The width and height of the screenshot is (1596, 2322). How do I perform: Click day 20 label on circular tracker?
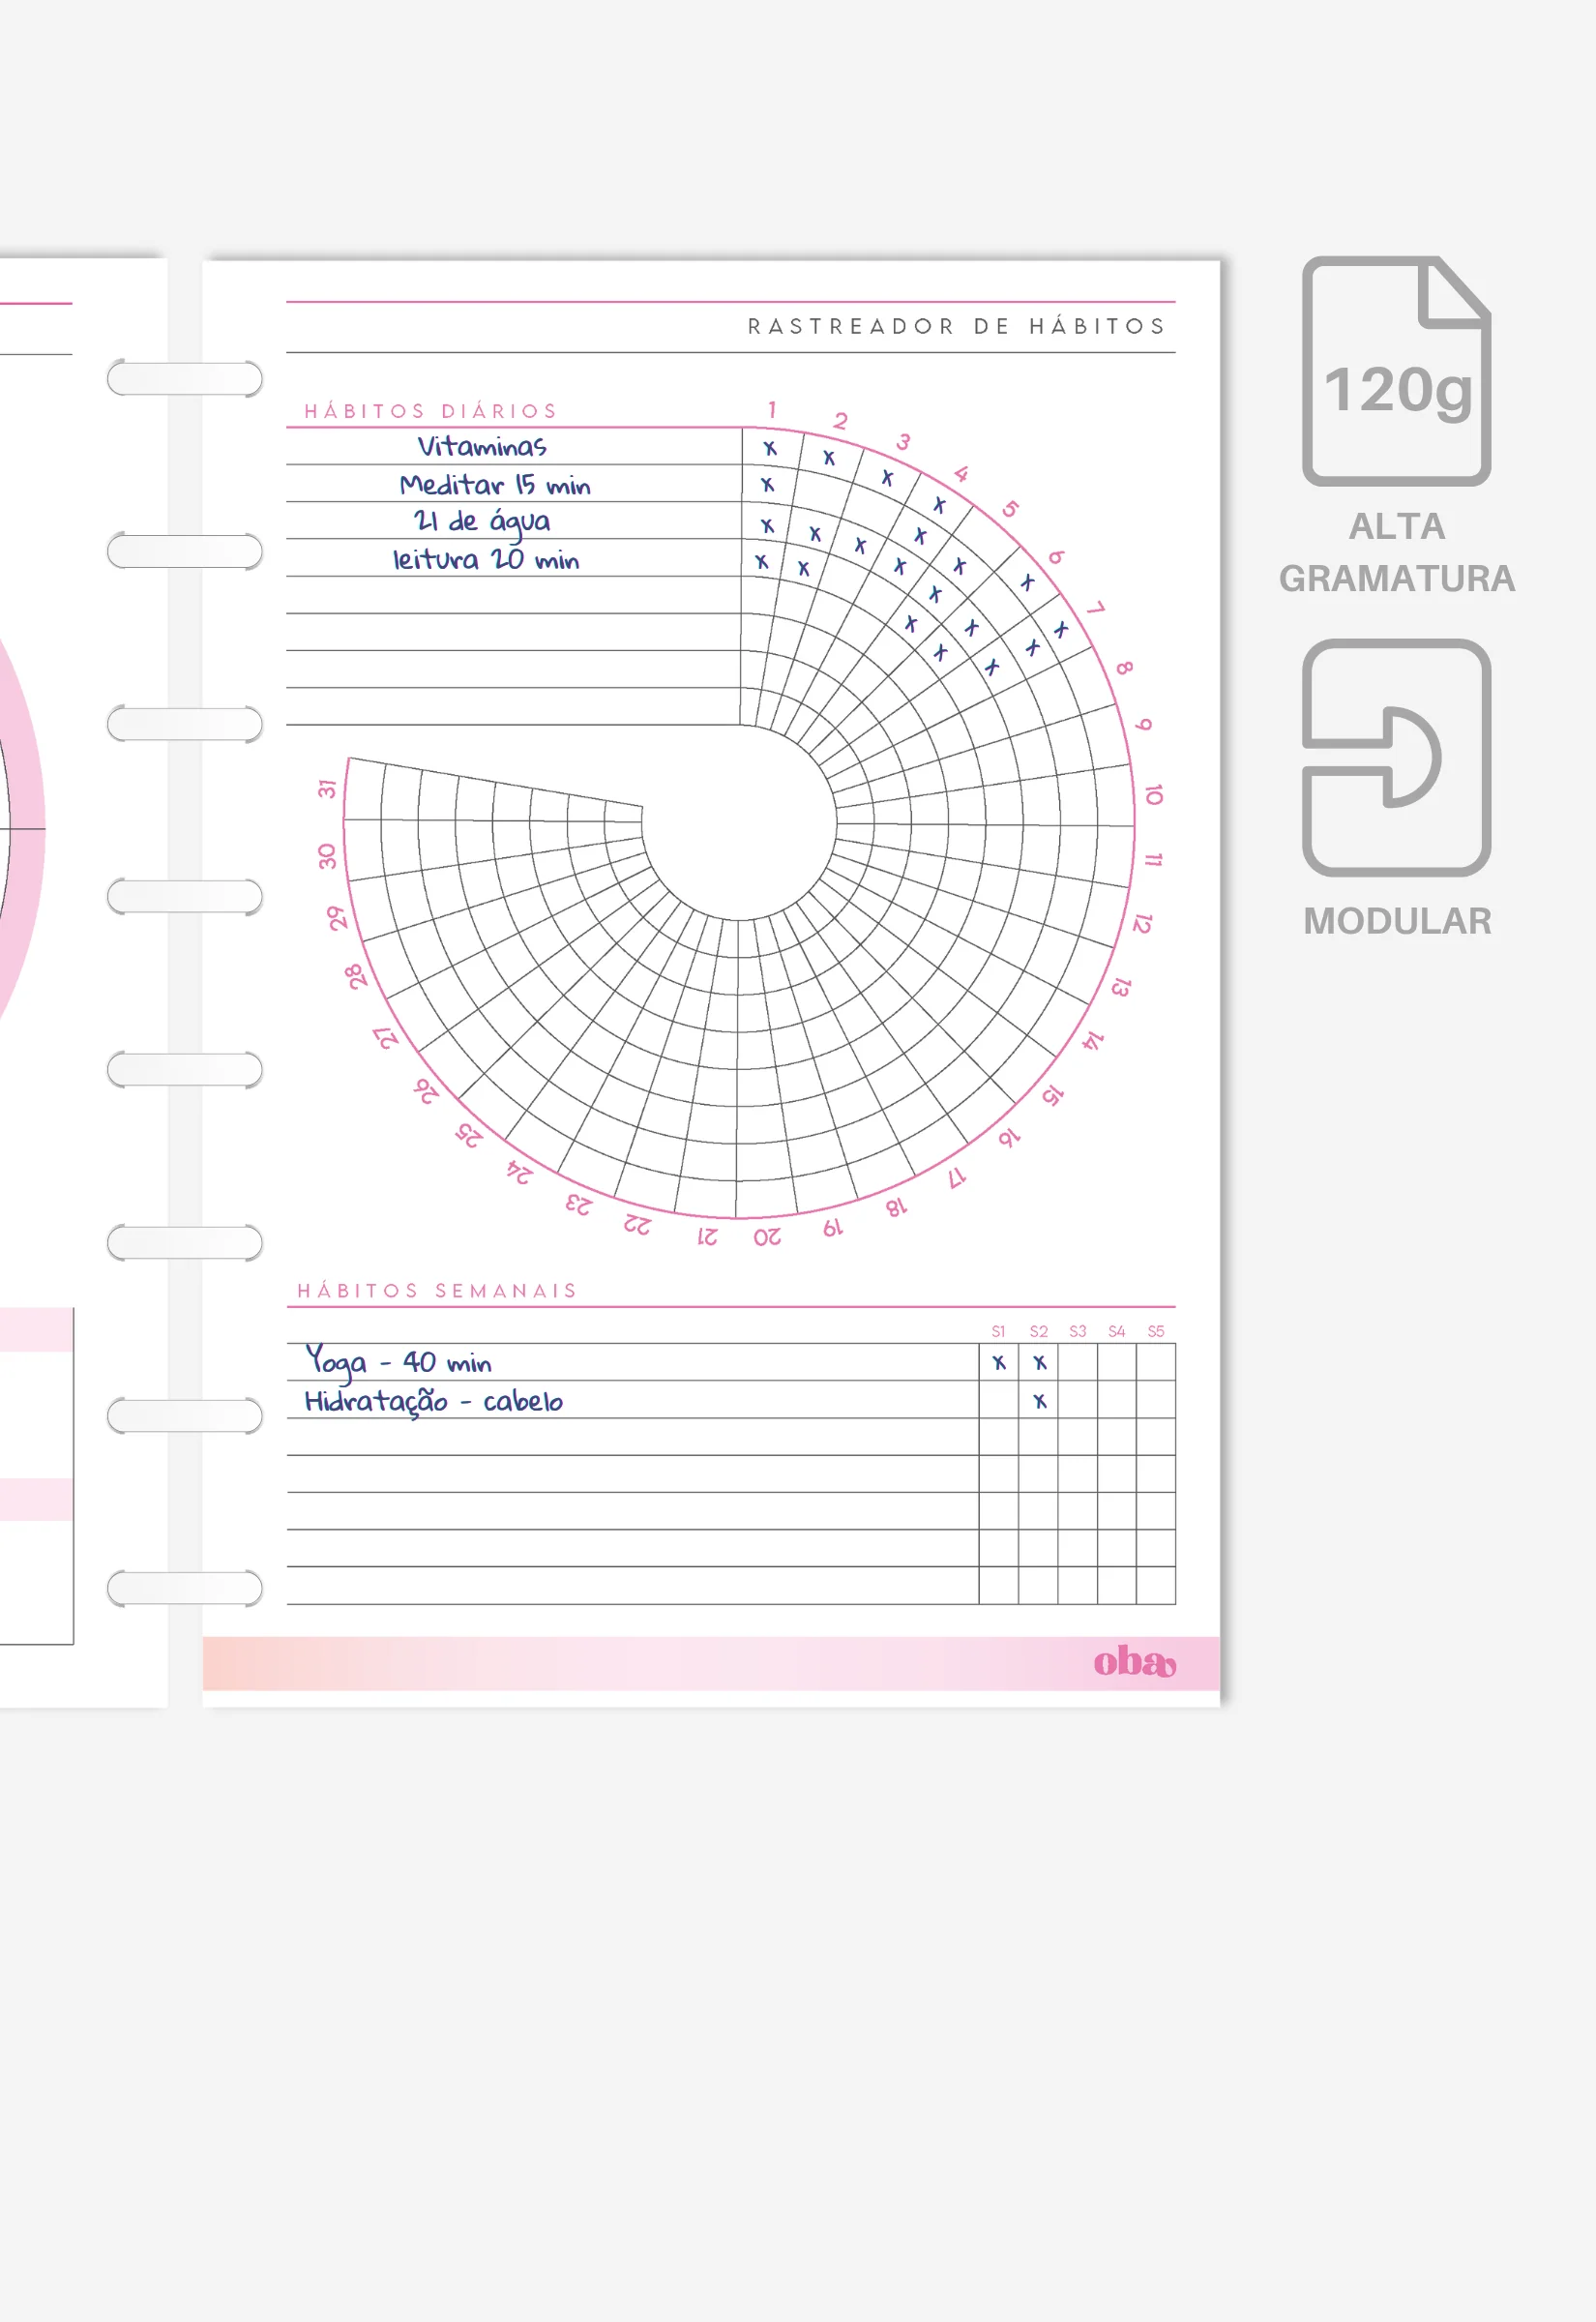tap(767, 1238)
